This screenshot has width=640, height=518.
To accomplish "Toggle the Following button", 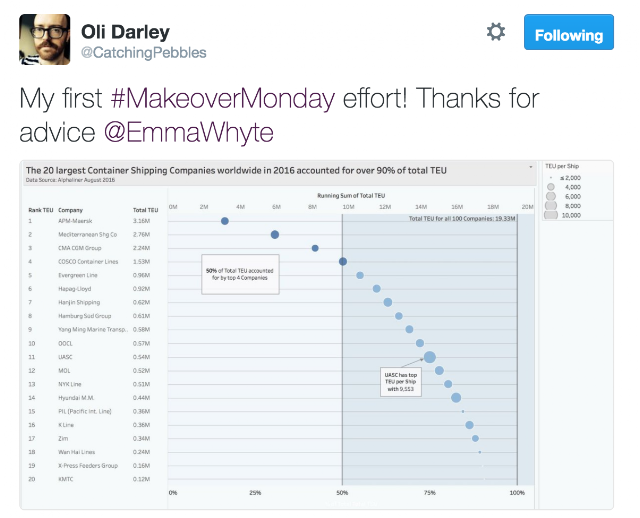I will (x=568, y=34).
